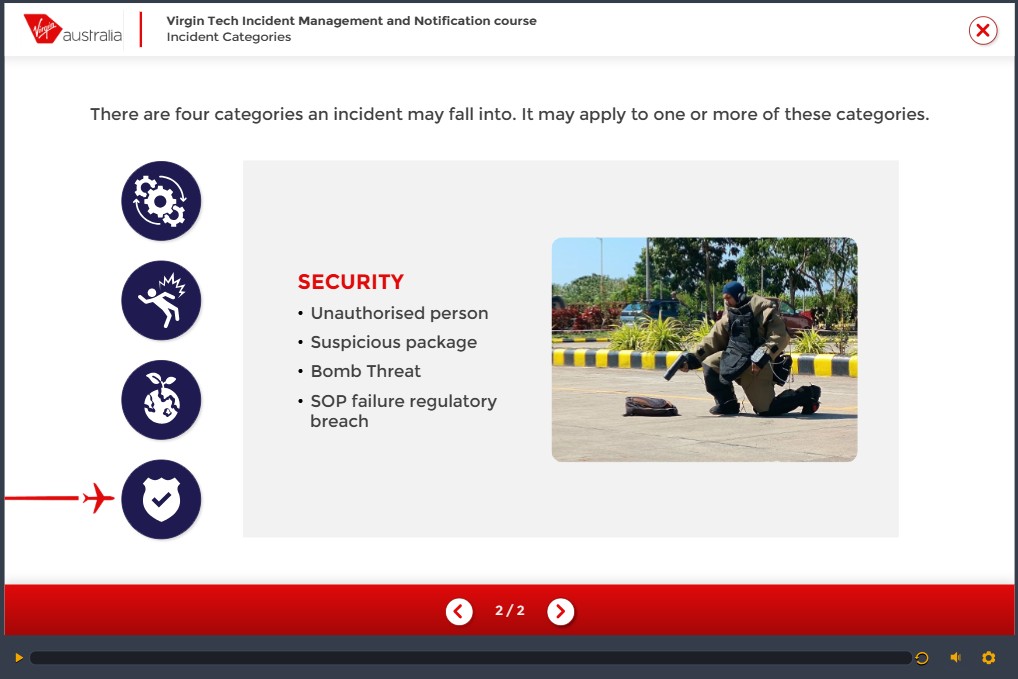1018x679 pixels.
Task: Click the bomb disposal technician photo
Action: point(704,349)
